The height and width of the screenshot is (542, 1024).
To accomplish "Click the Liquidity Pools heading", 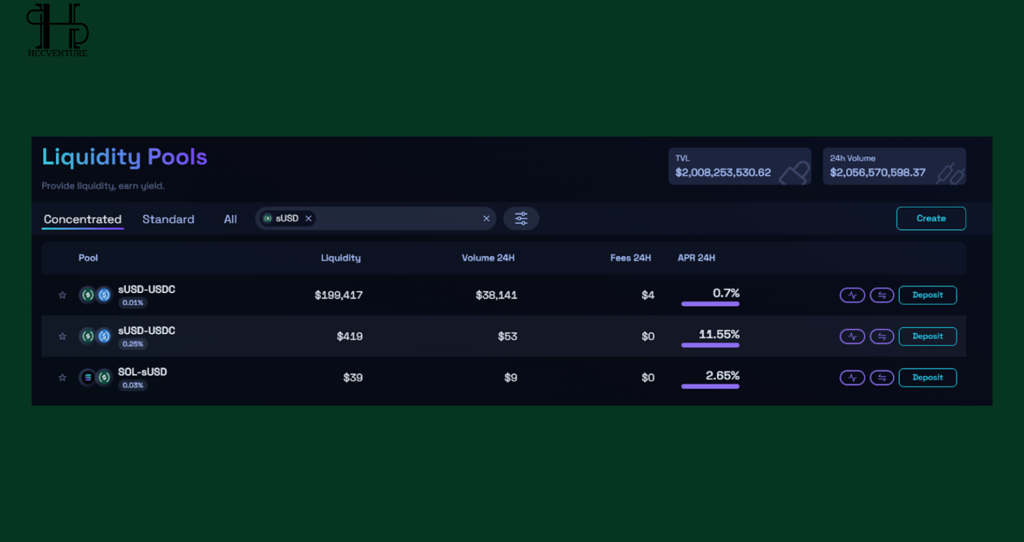I will tap(124, 157).
